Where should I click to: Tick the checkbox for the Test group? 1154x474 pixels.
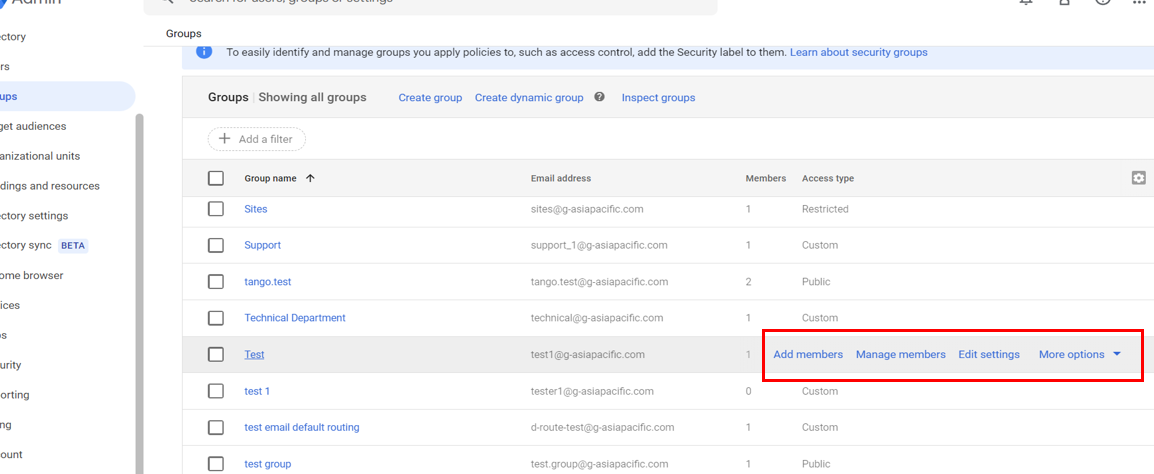216,354
